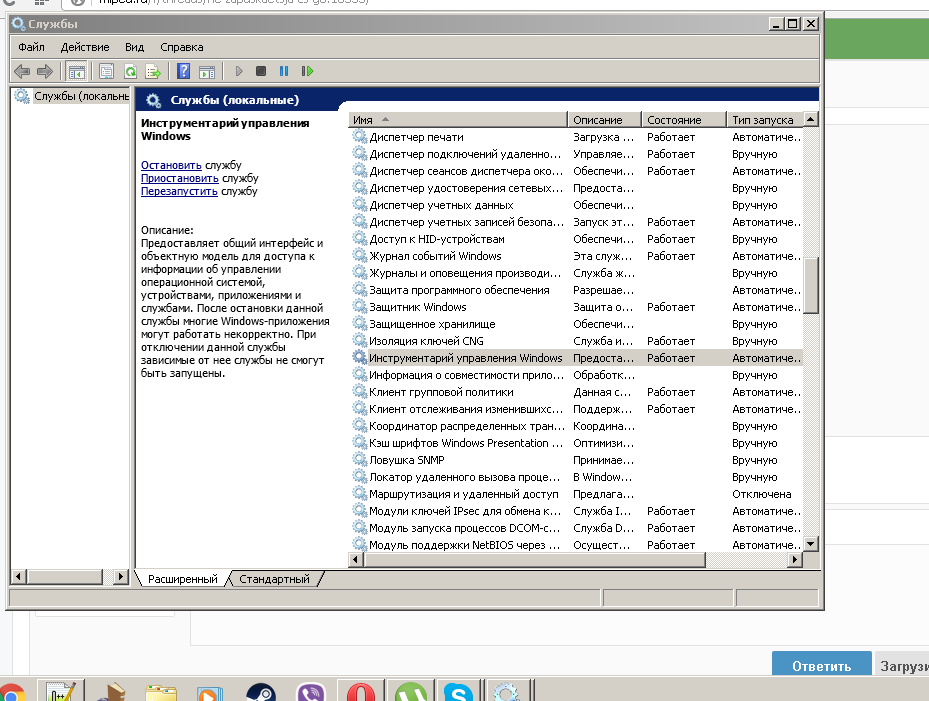Click the vertical scrollbar thumb in services list
Viewport: 929px width, 701px height.
coord(811,286)
